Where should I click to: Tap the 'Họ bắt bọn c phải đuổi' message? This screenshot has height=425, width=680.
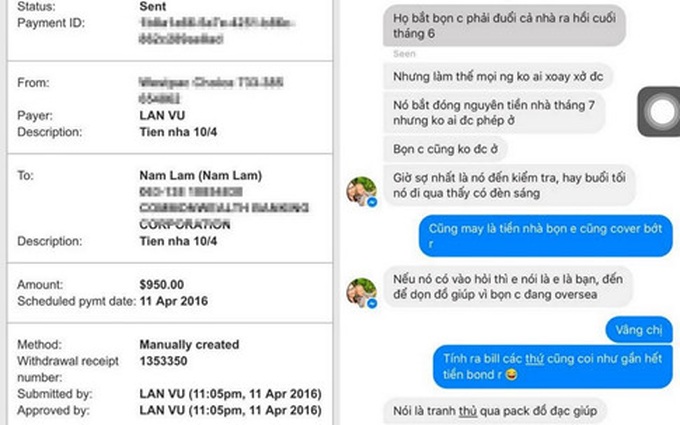[504, 26]
